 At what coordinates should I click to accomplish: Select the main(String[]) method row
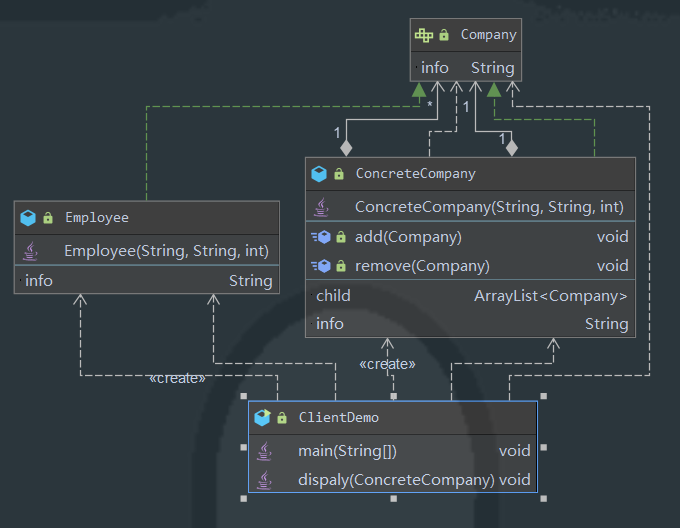393,451
